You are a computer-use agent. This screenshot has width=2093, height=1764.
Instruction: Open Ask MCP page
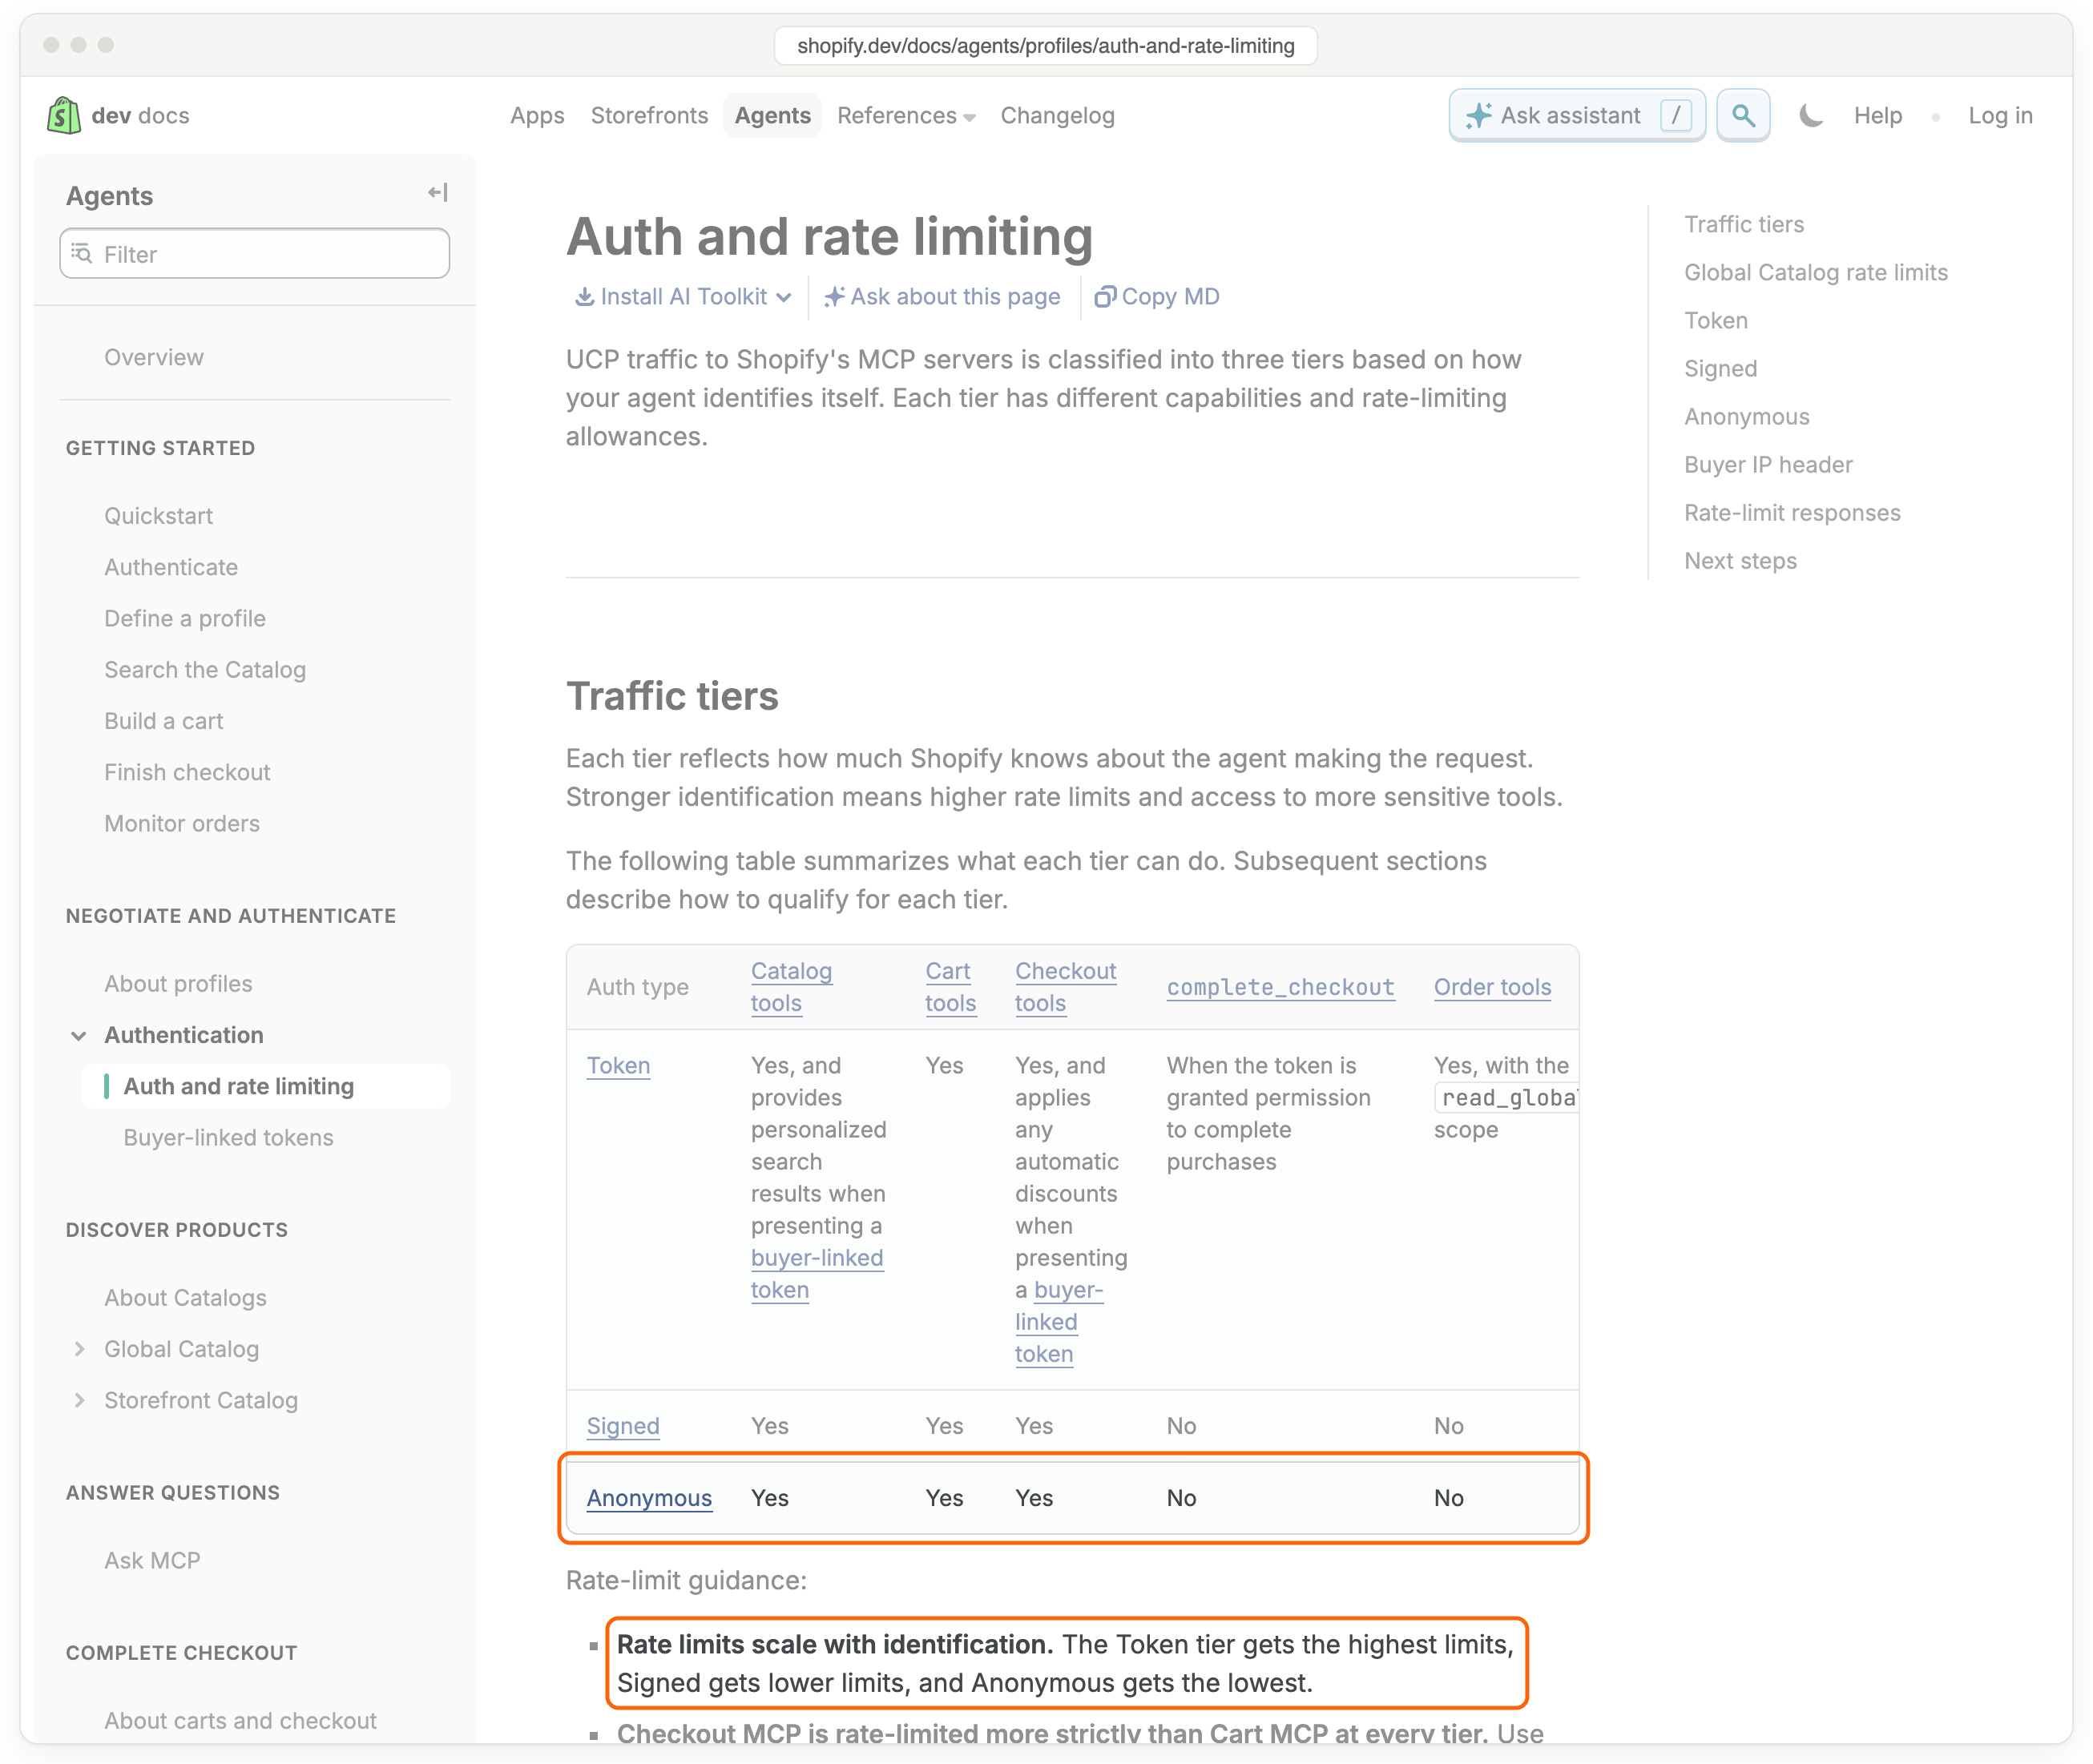pos(152,1560)
